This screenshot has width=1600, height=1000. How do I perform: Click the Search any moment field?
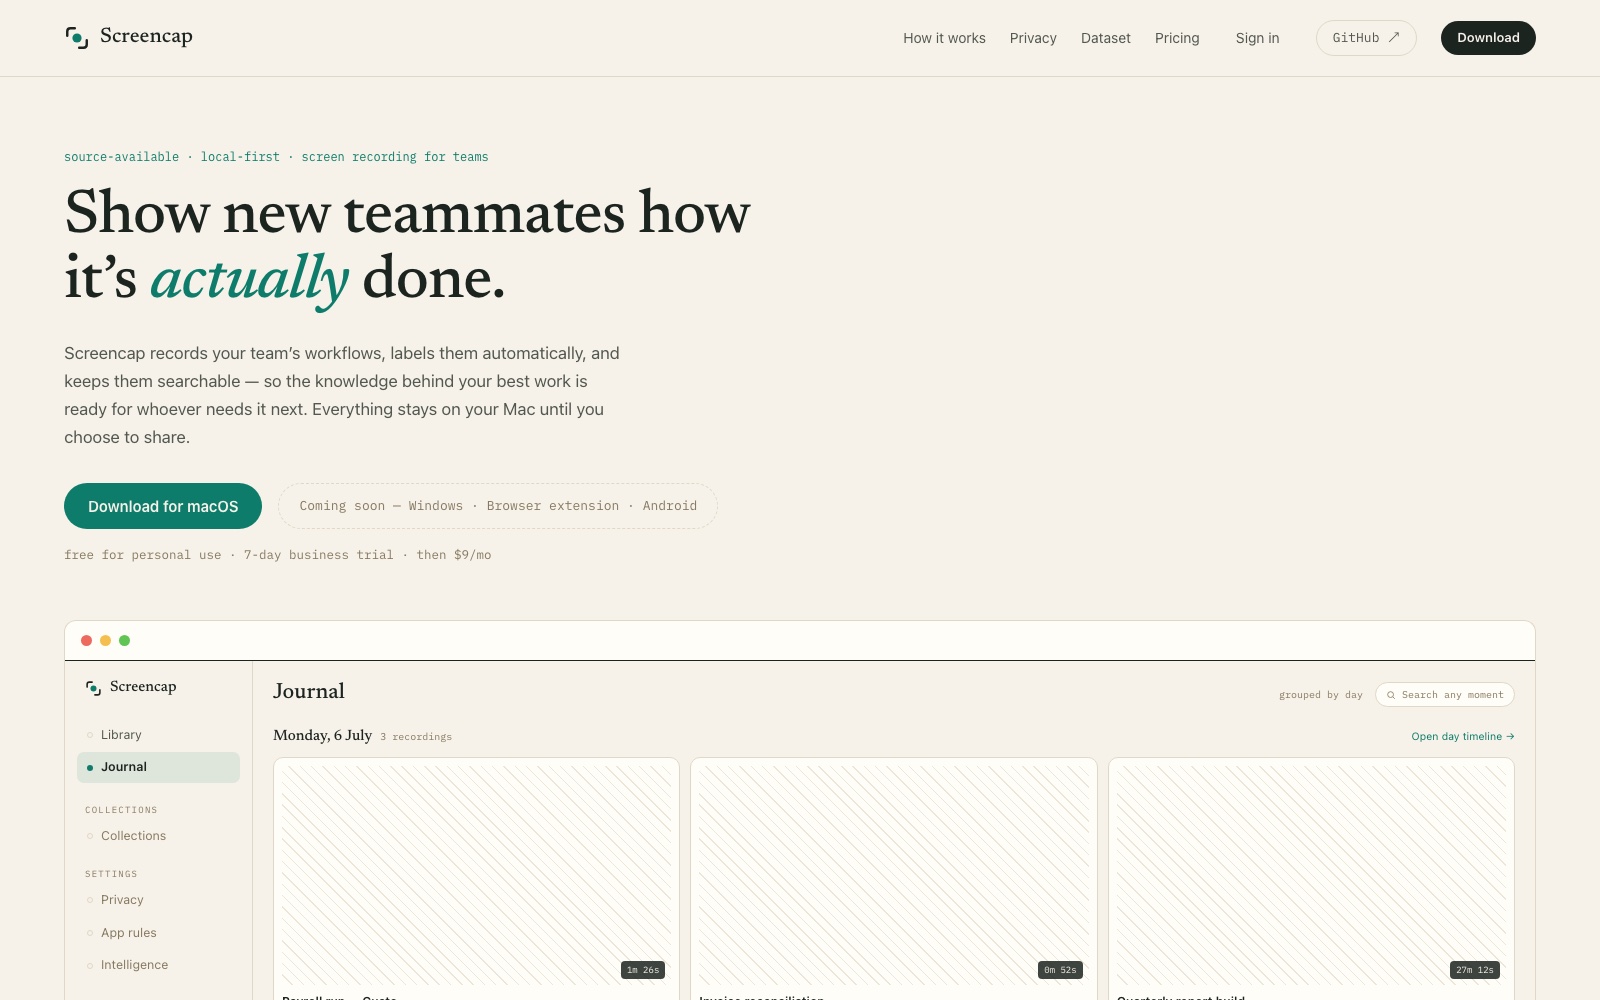tap(1445, 695)
